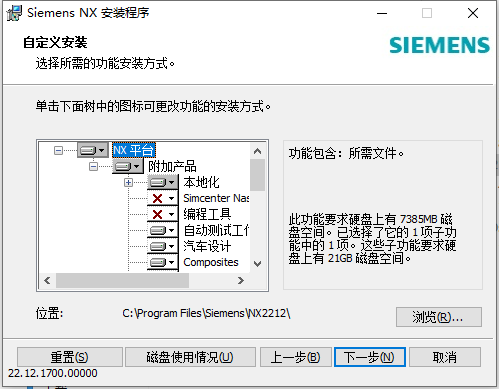This screenshot has height=389, width=499.
Task: Select the 本地化 tree item
Action: (201, 182)
